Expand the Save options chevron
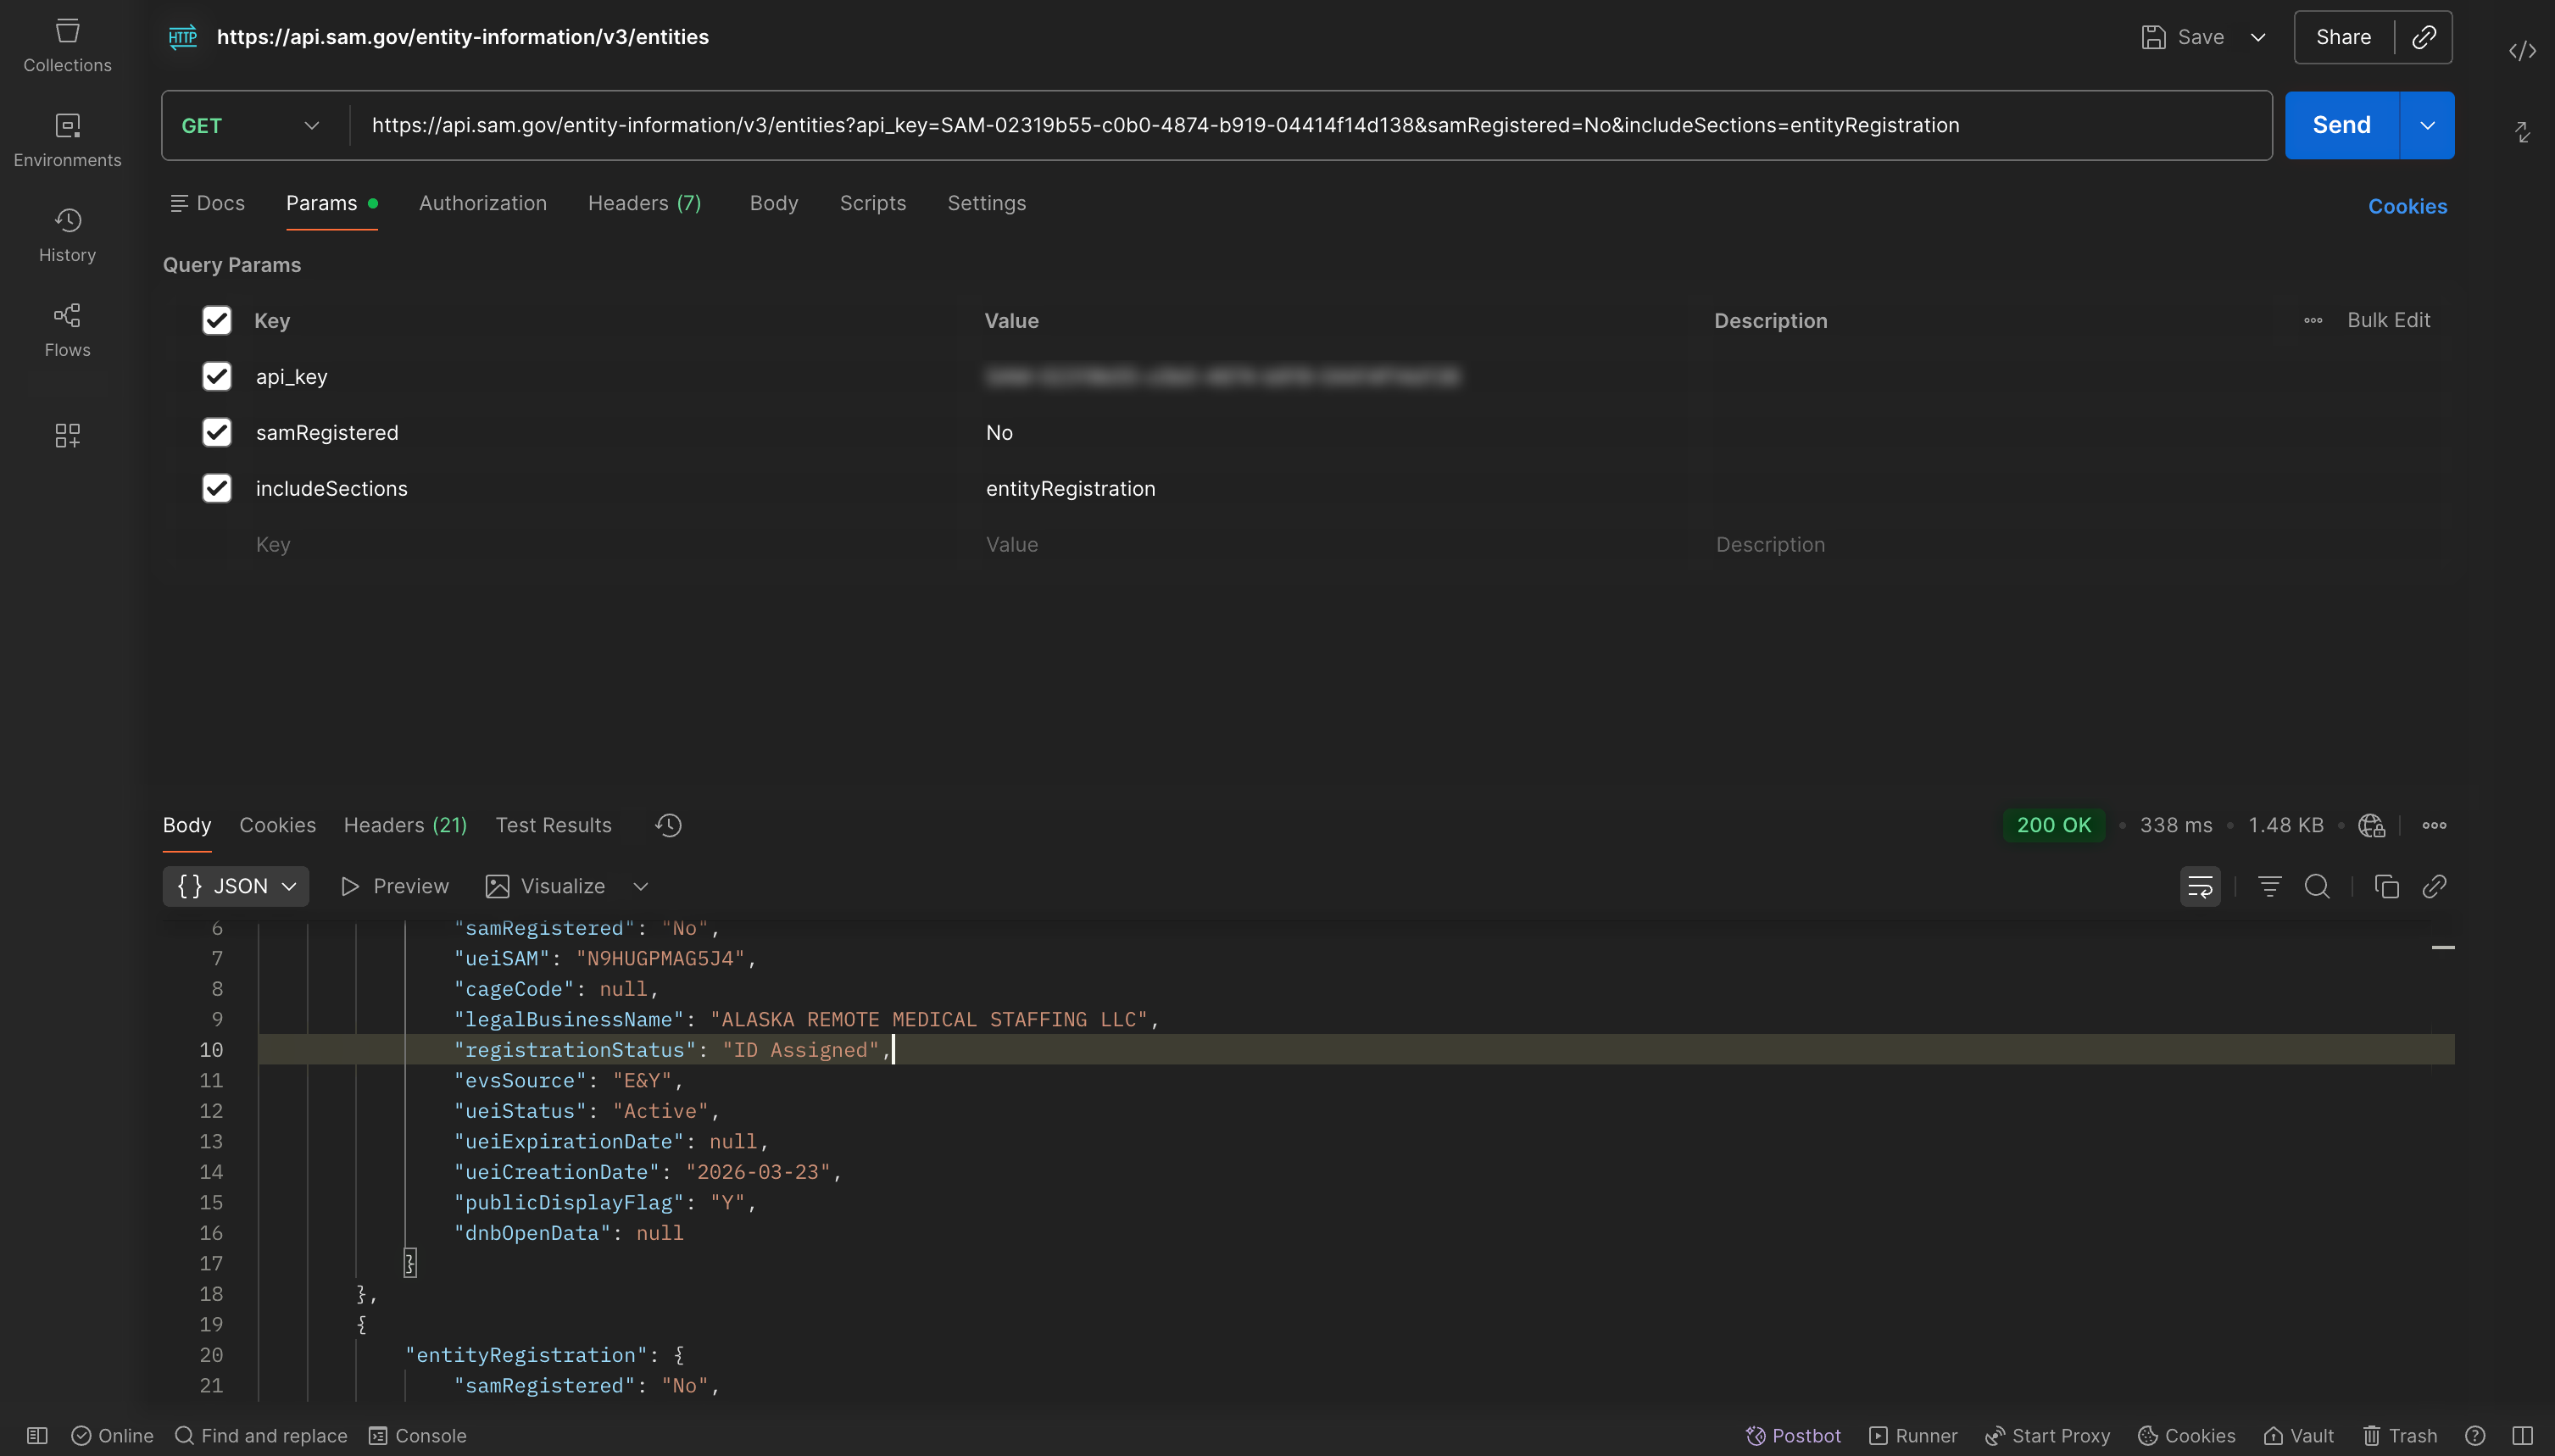 (x=2258, y=37)
